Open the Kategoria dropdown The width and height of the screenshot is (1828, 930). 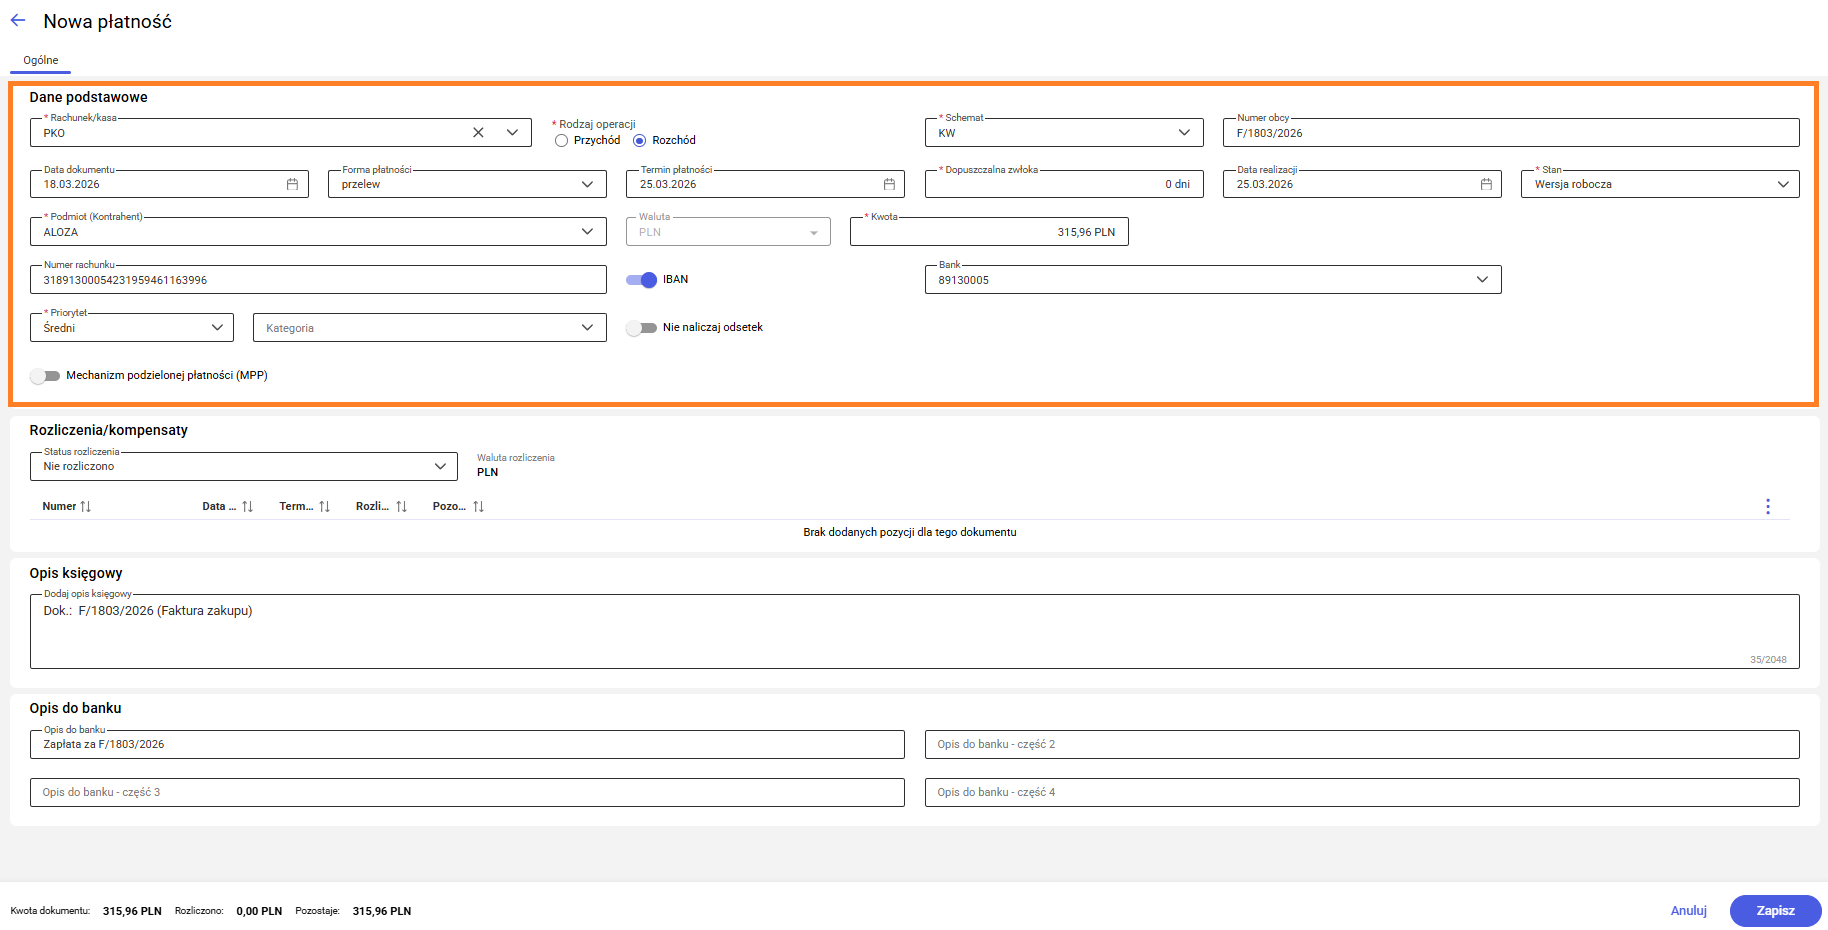(587, 328)
